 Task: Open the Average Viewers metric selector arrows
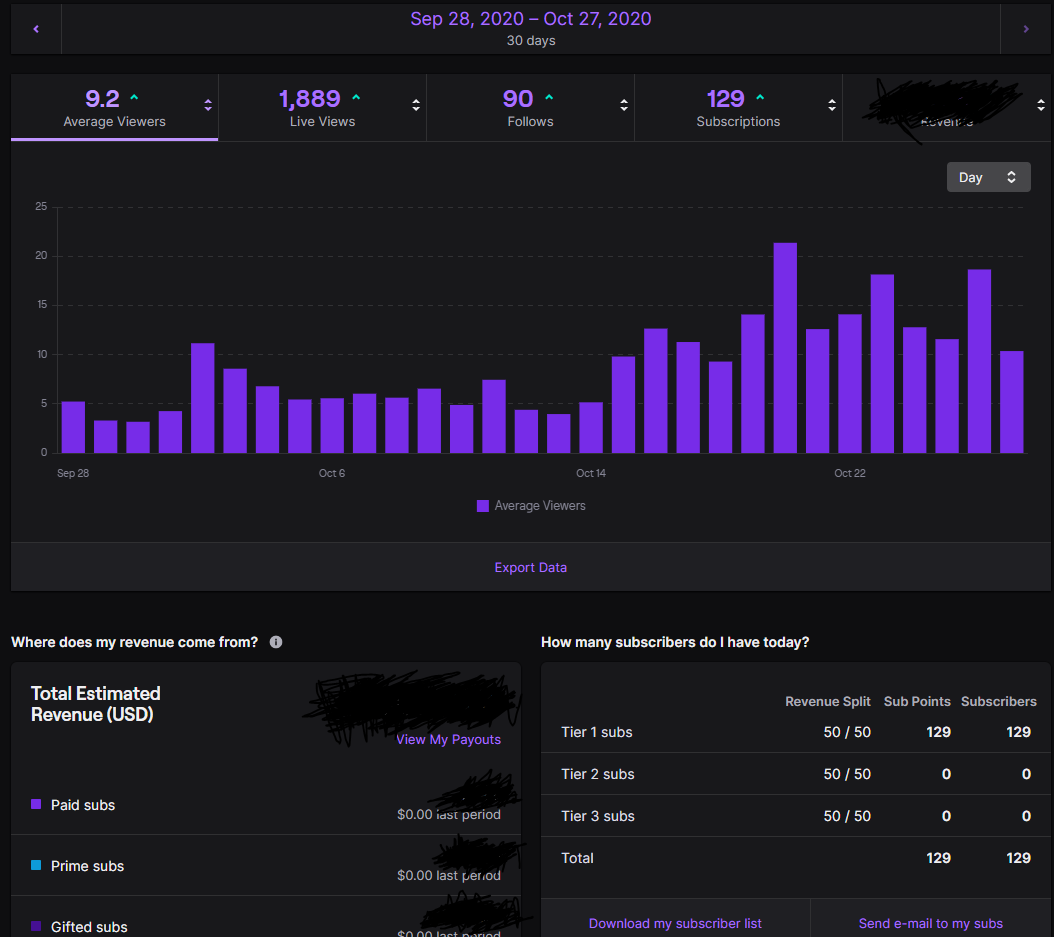208,105
